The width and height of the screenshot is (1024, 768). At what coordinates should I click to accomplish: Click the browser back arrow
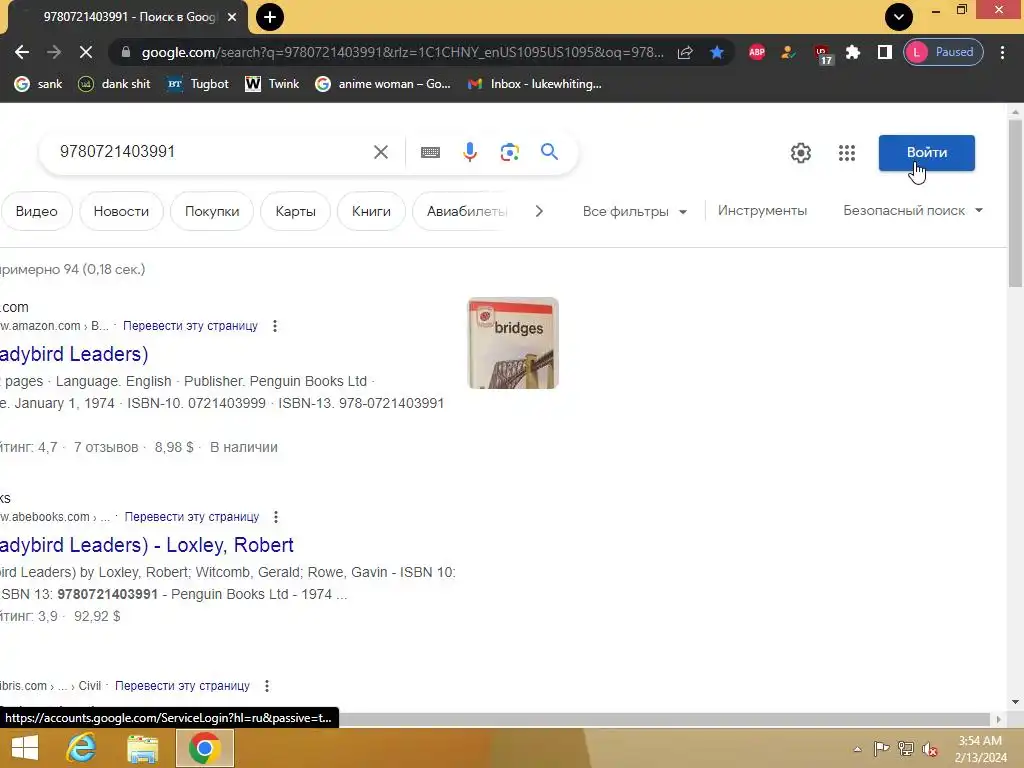pyautogui.click(x=22, y=52)
